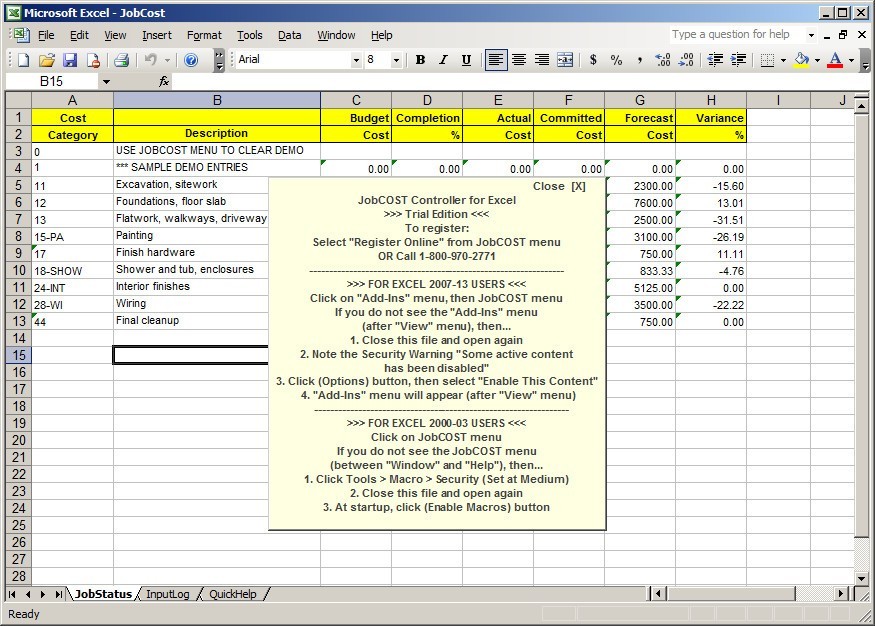The height and width of the screenshot is (626, 875).
Task: Apply Percent Style icon
Action: coord(616,60)
